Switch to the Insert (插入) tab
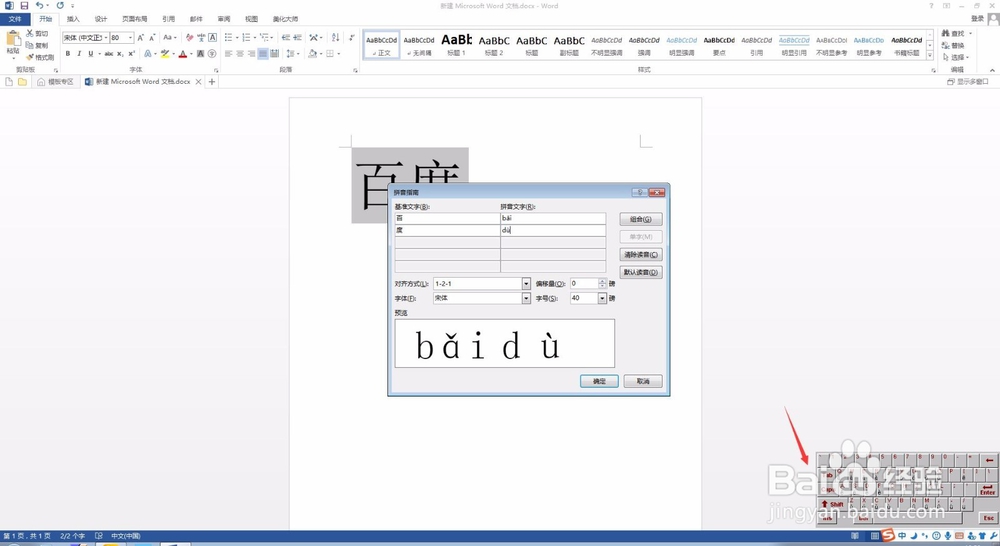 click(x=73, y=19)
